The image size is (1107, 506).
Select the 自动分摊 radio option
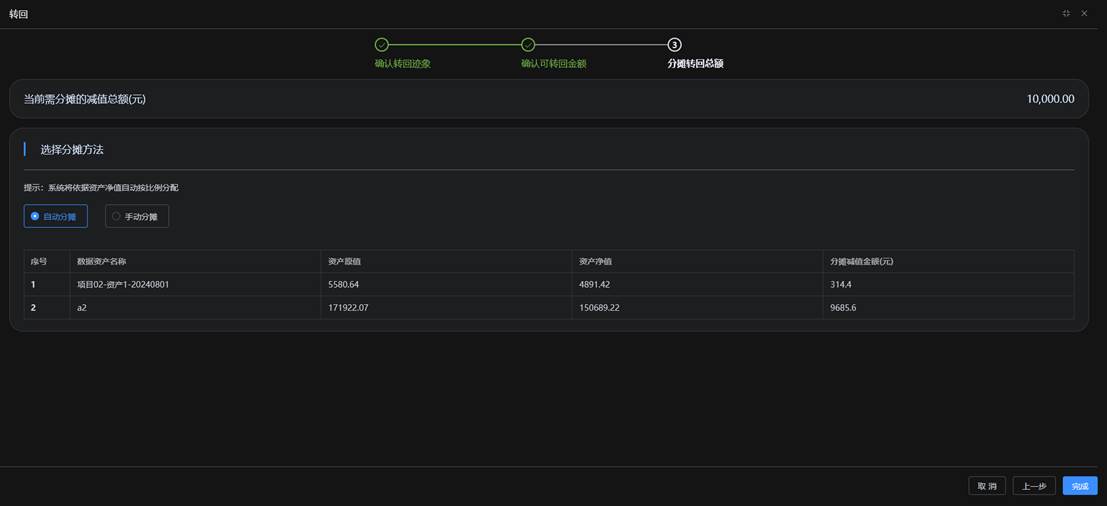coord(55,216)
